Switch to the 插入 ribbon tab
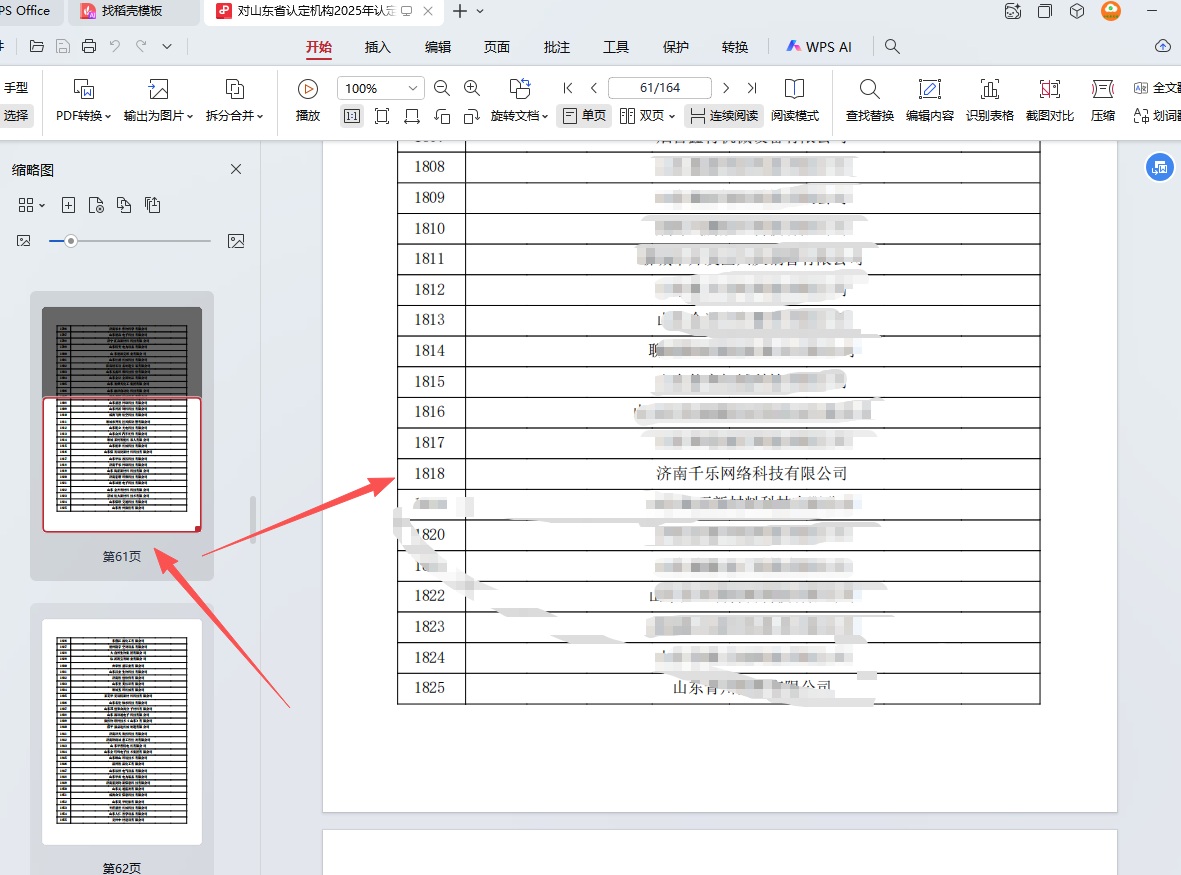This screenshot has height=875, width=1181. click(378, 47)
